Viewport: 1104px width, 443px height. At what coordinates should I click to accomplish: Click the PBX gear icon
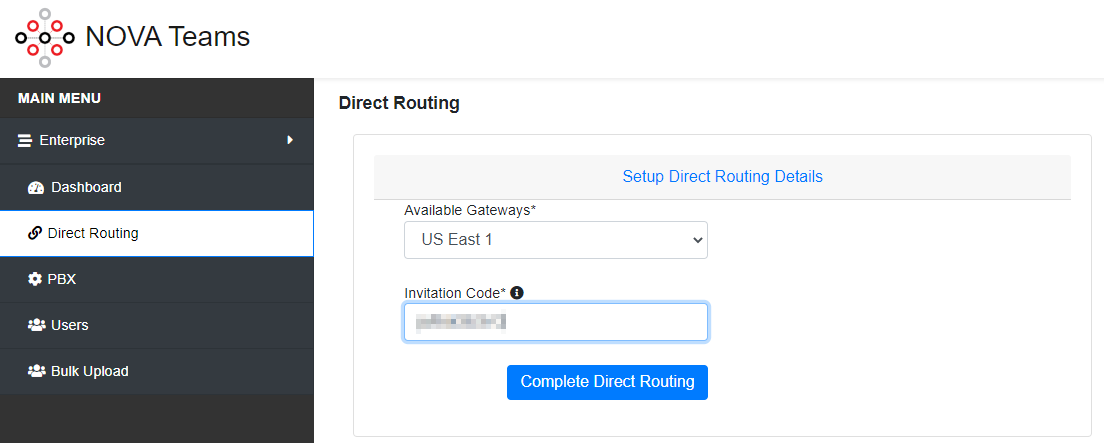(x=35, y=280)
